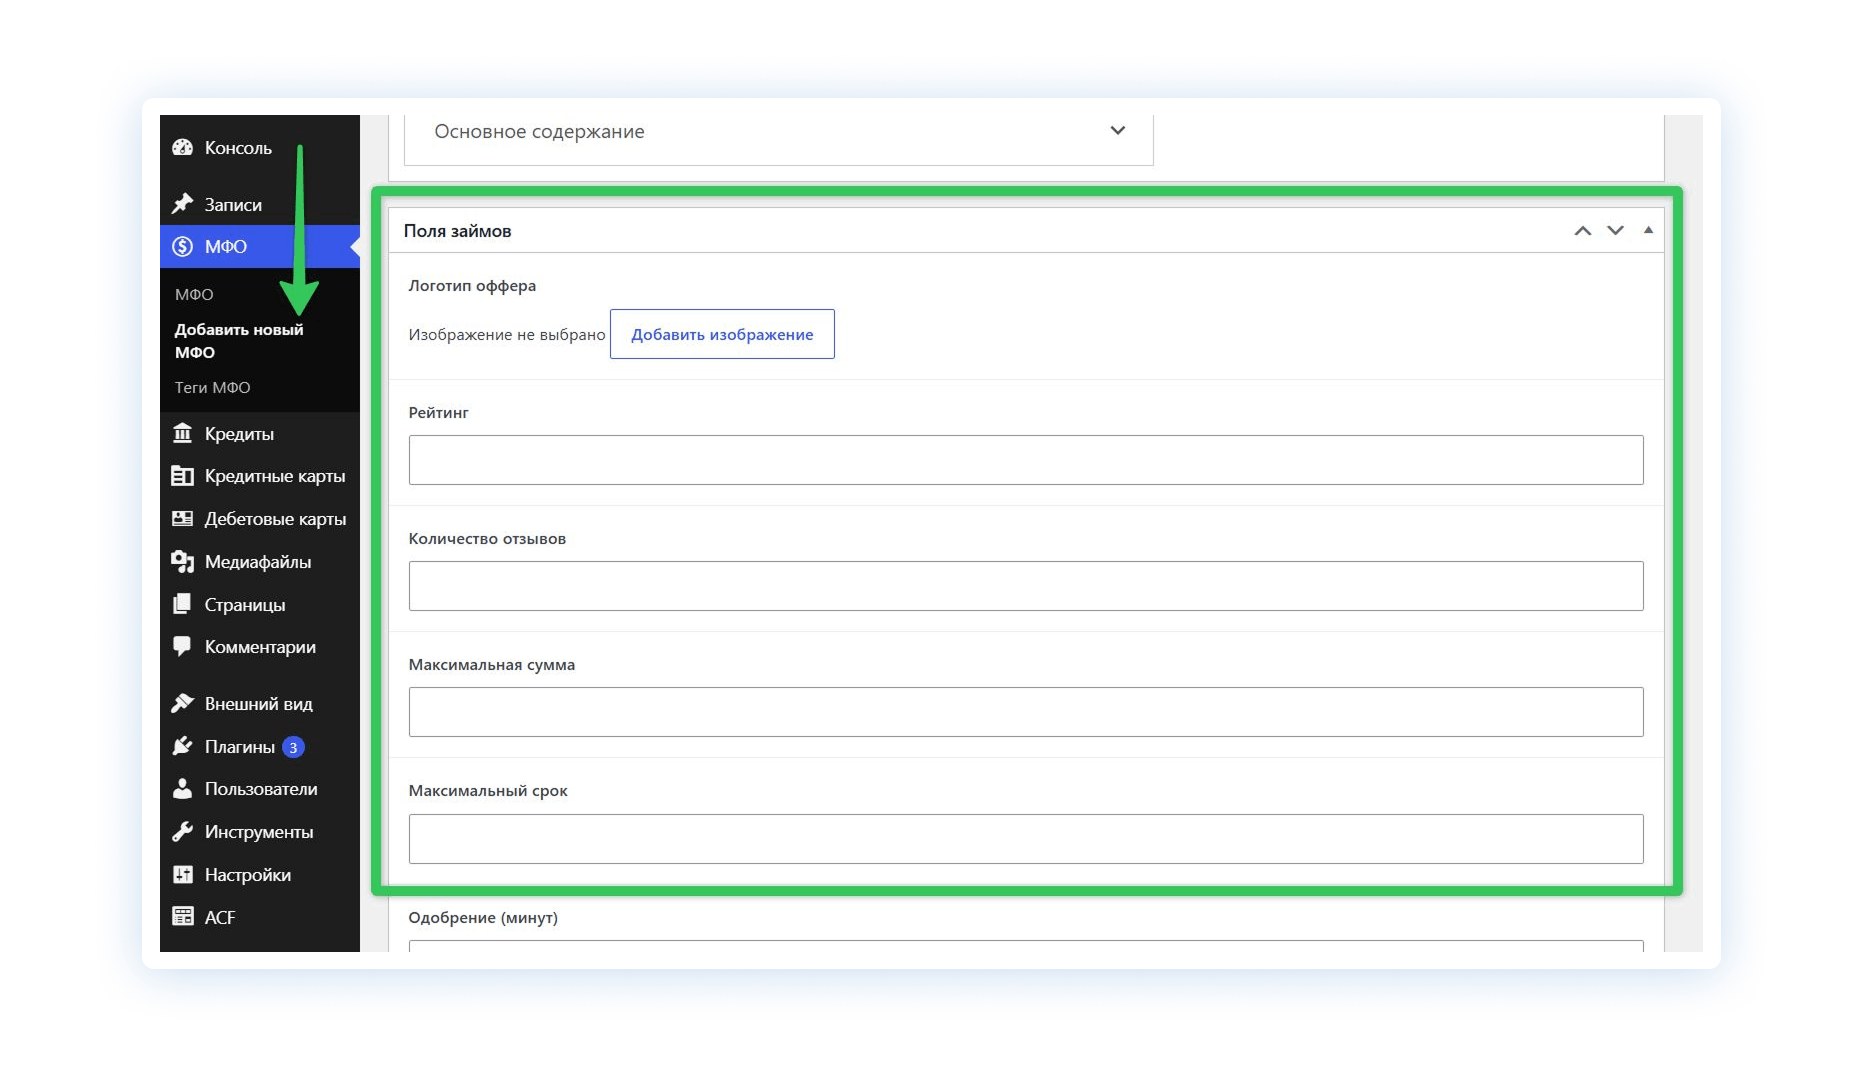Open the Комментарии section
The height and width of the screenshot is (1067, 1863).
[x=260, y=647]
